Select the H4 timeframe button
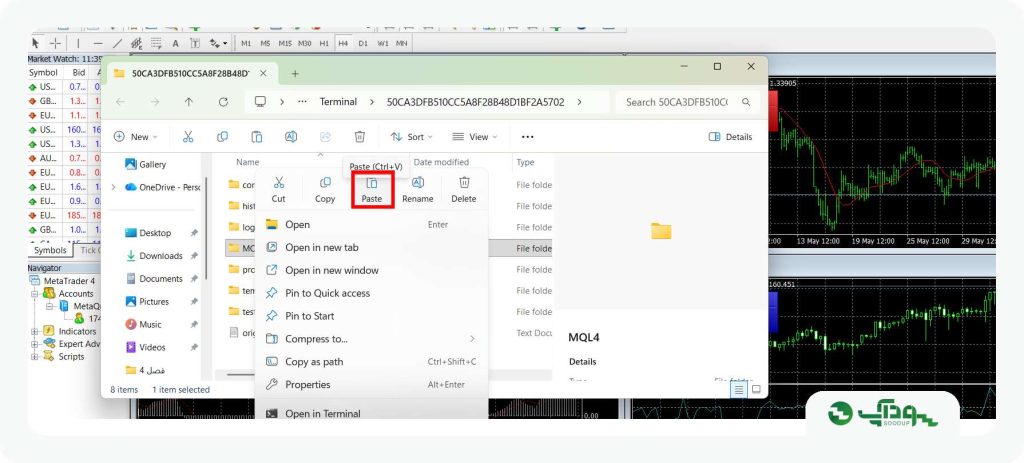 tap(343, 43)
